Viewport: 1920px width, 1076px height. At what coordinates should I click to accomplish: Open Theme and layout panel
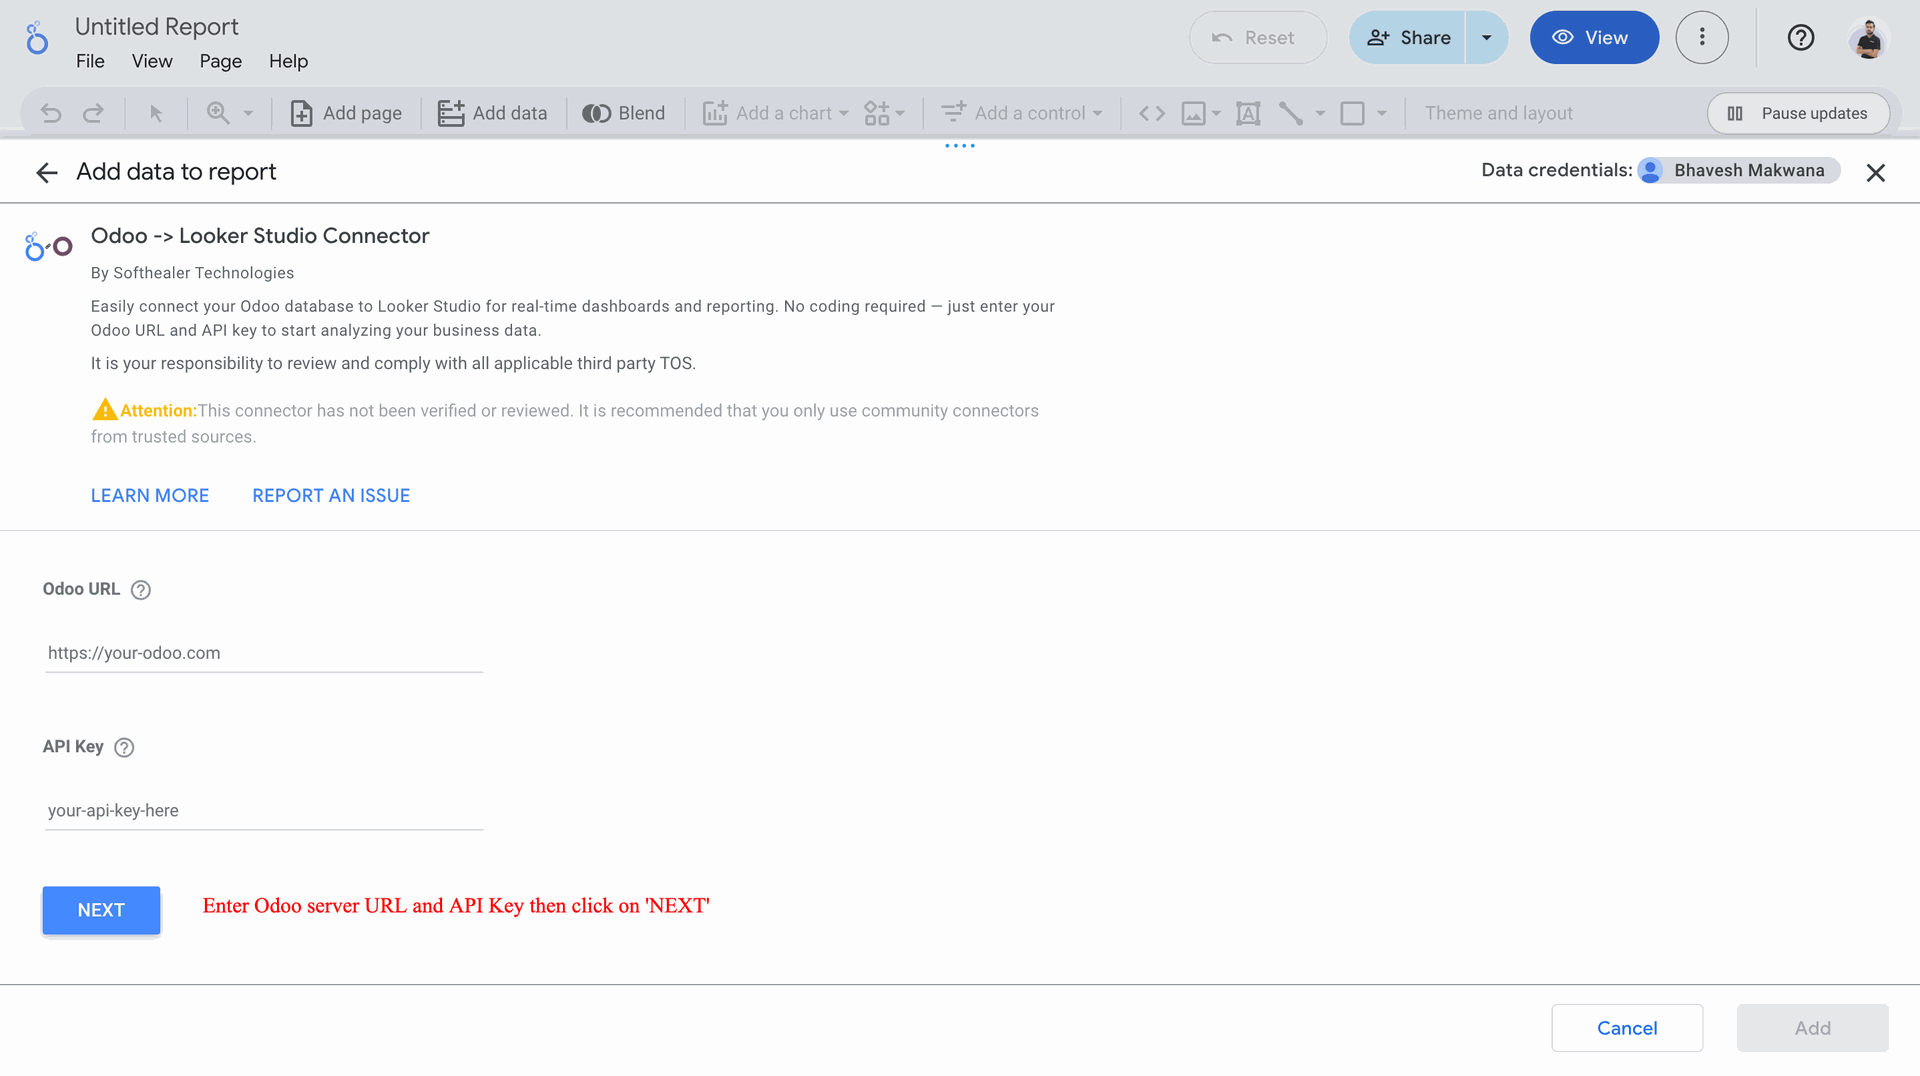pos(1498,113)
